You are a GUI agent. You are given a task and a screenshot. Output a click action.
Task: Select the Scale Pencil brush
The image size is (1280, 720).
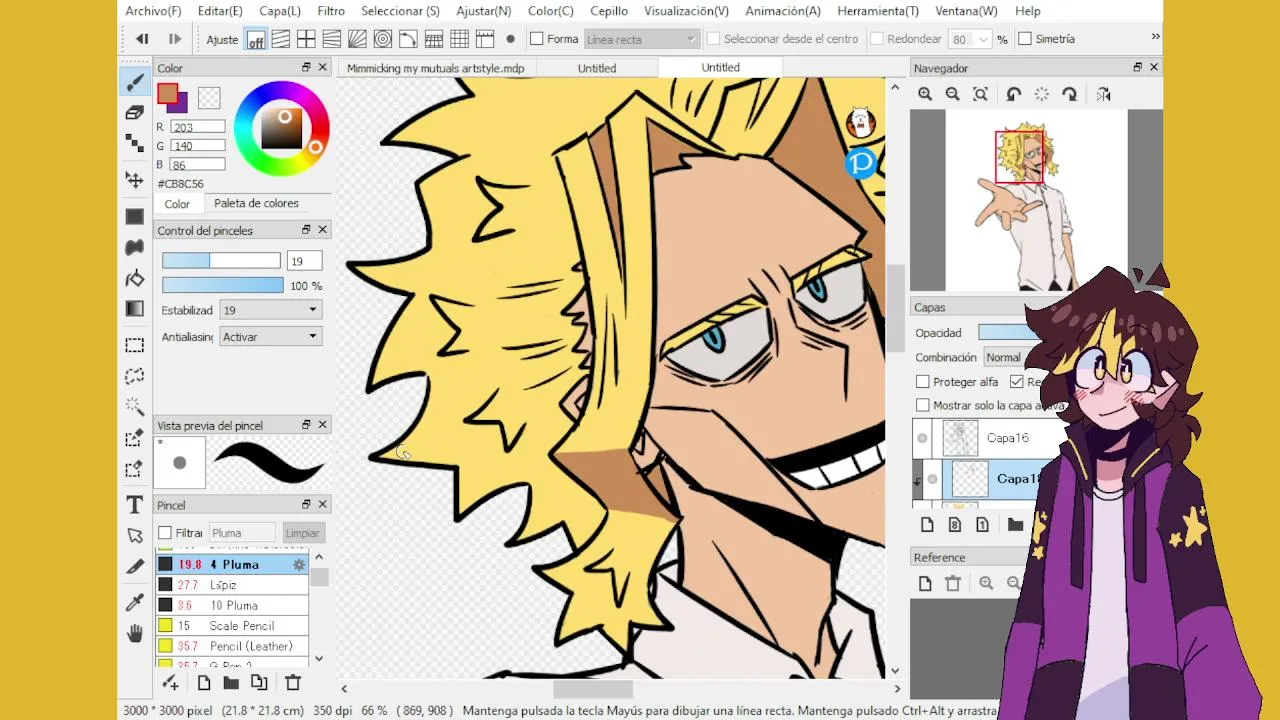232,626
